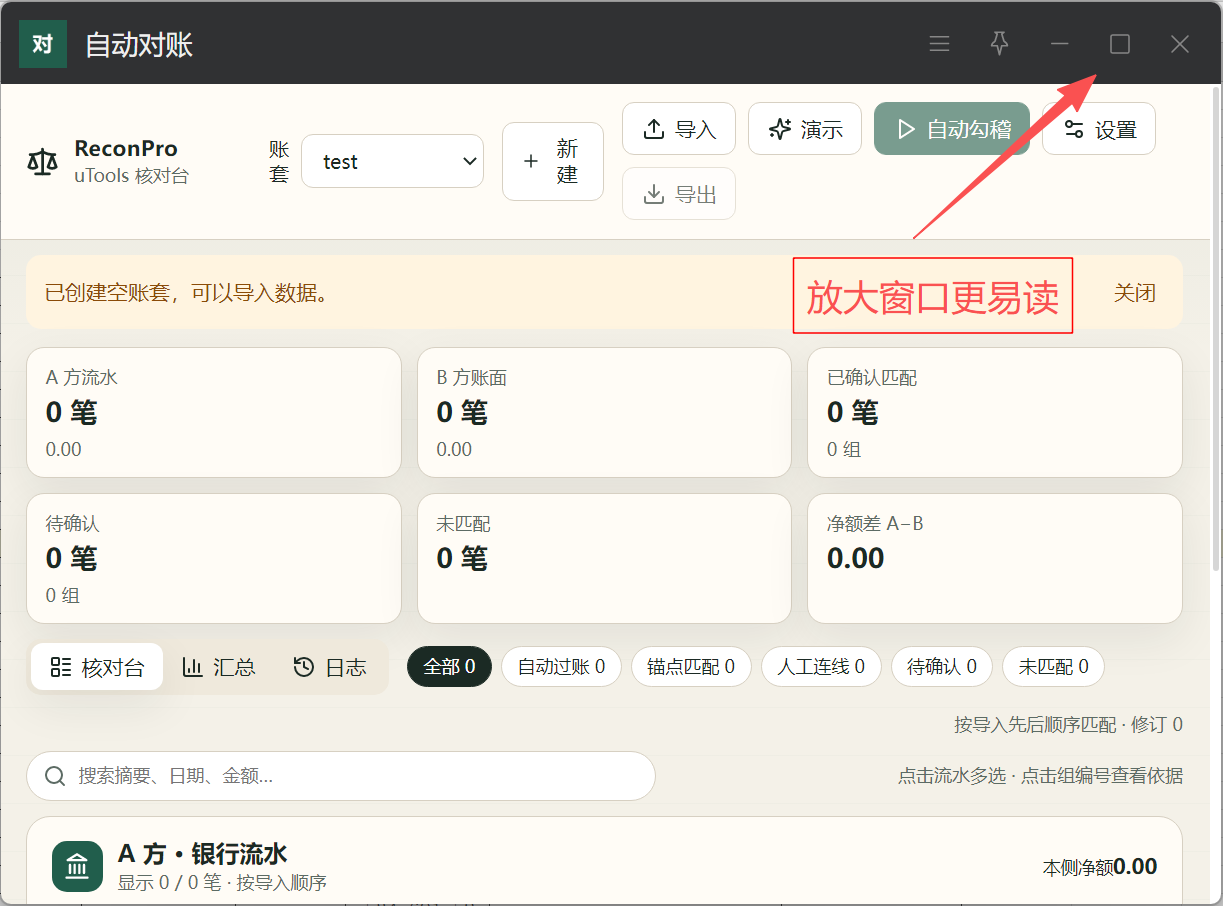Open the hamburger menu in title bar
The height and width of the screenshot is (906, 1223).
[x=939, y=44]
